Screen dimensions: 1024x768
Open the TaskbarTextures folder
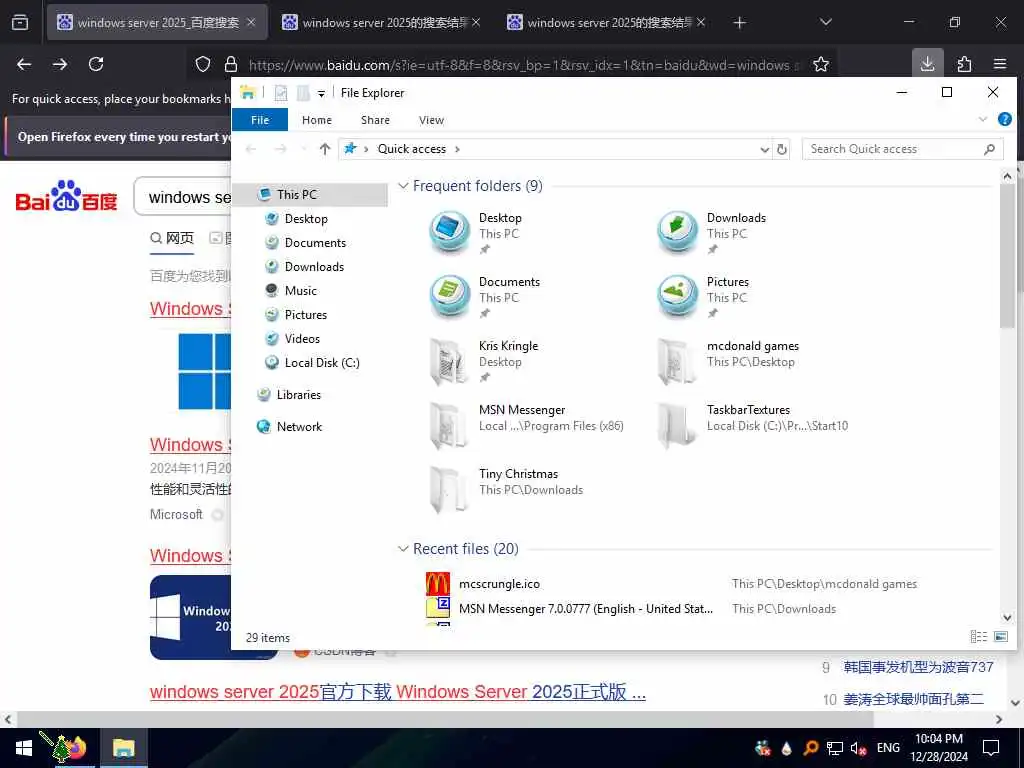coord(752,424)
